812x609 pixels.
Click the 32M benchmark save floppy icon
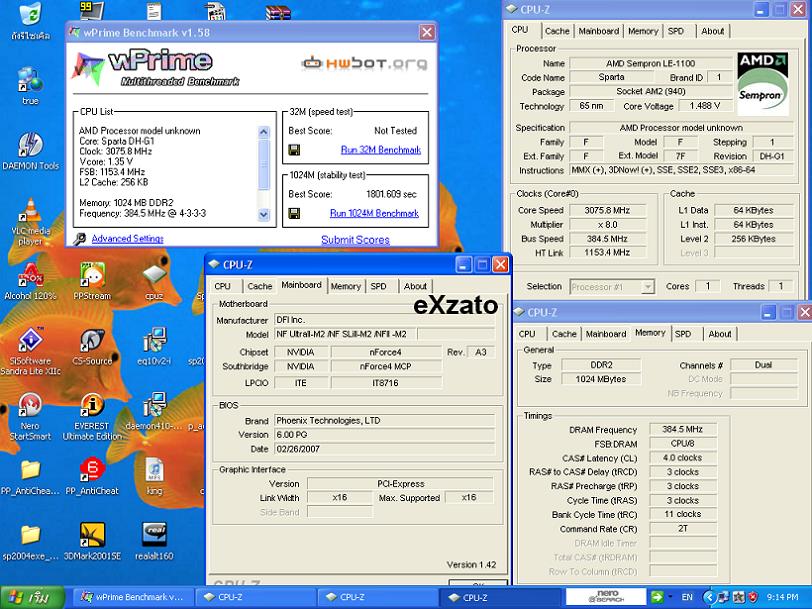pyautogui.click(x=294, y=150)
